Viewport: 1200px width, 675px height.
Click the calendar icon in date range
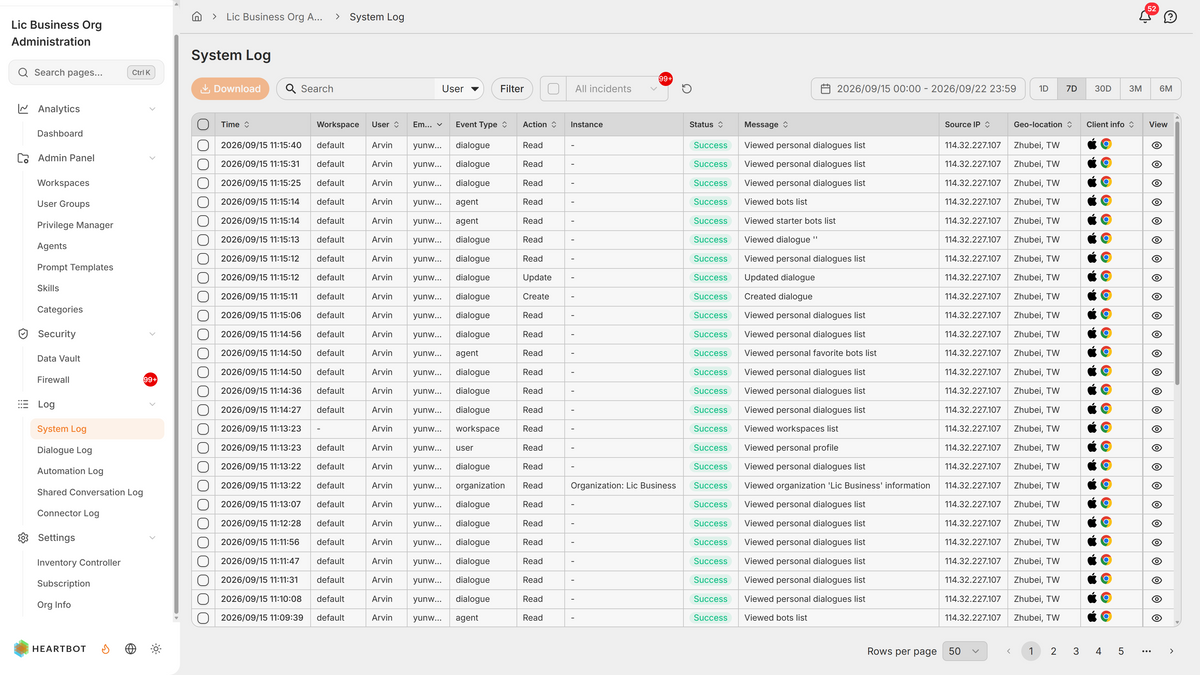(826, 89)
